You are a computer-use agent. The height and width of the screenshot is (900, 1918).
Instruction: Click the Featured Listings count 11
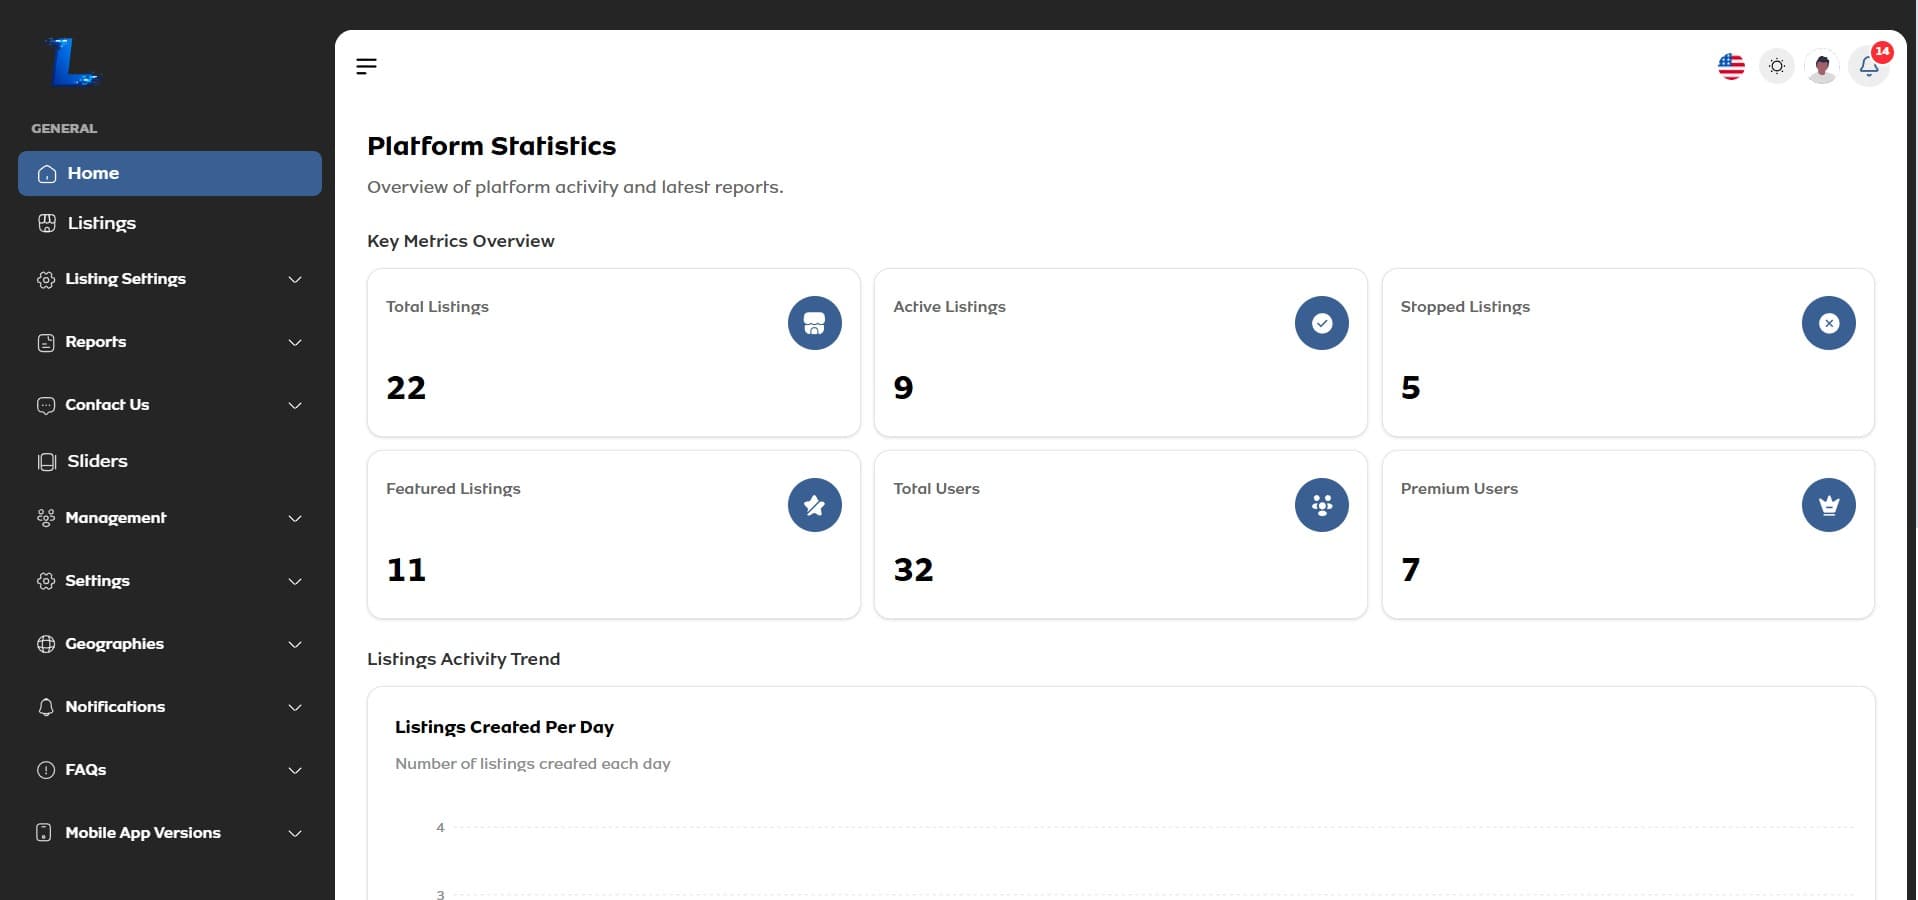click(x=406, y=570)
